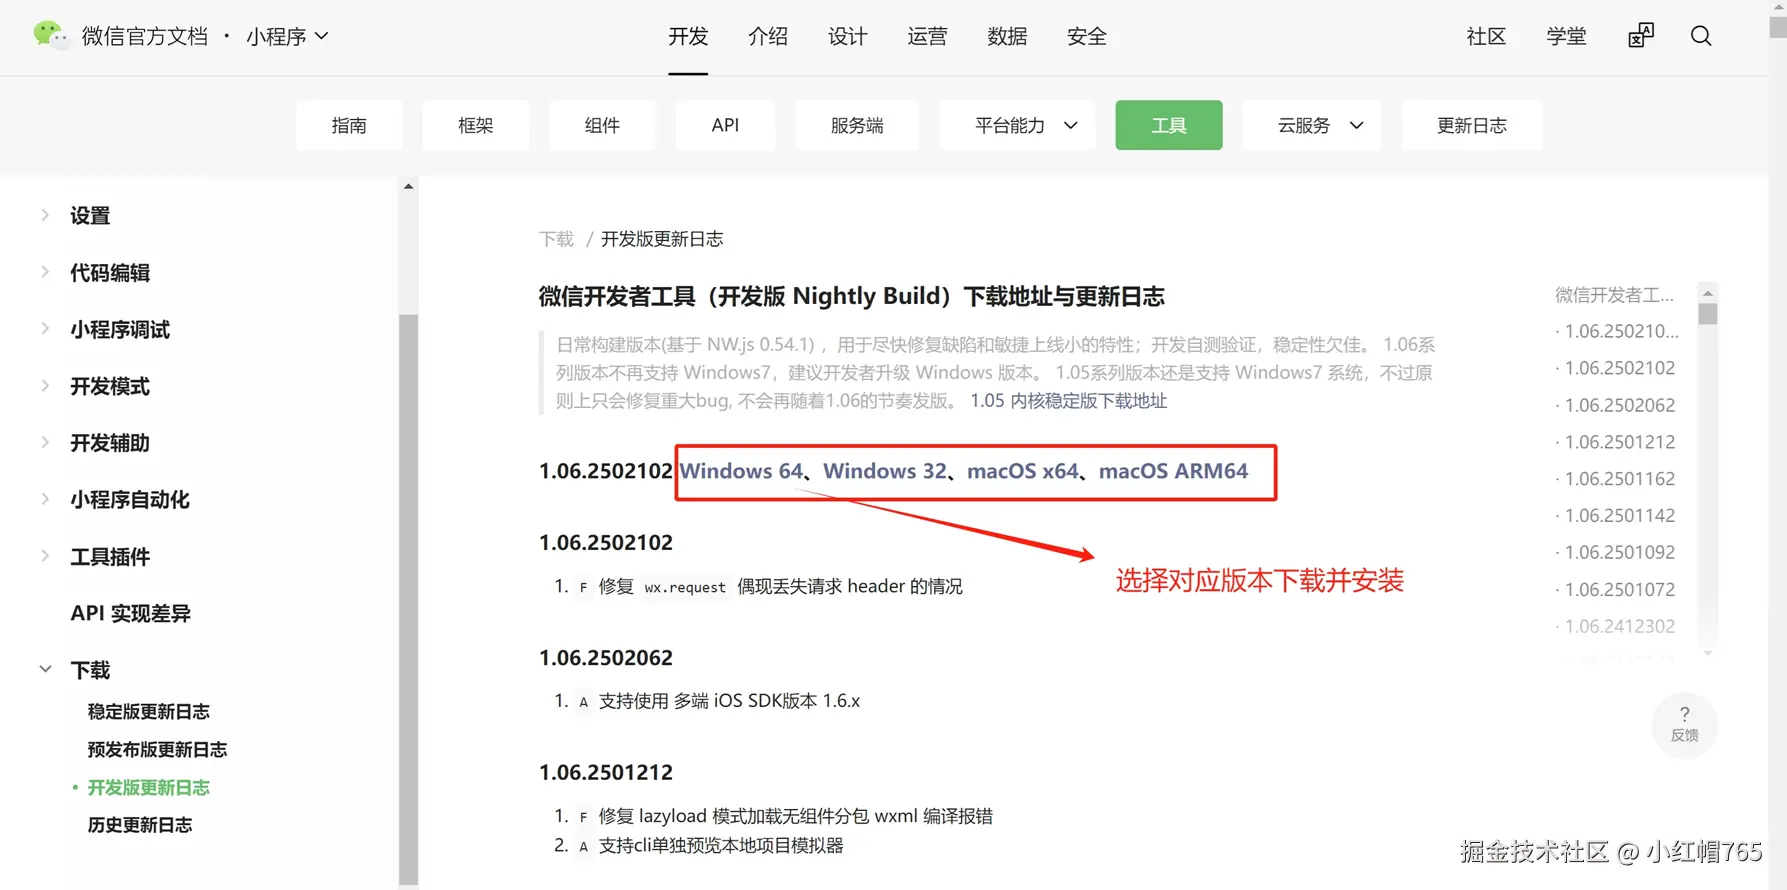Select the 服务端 category button
Screen dimensions: 1787x890
click(x=857, y=125)
